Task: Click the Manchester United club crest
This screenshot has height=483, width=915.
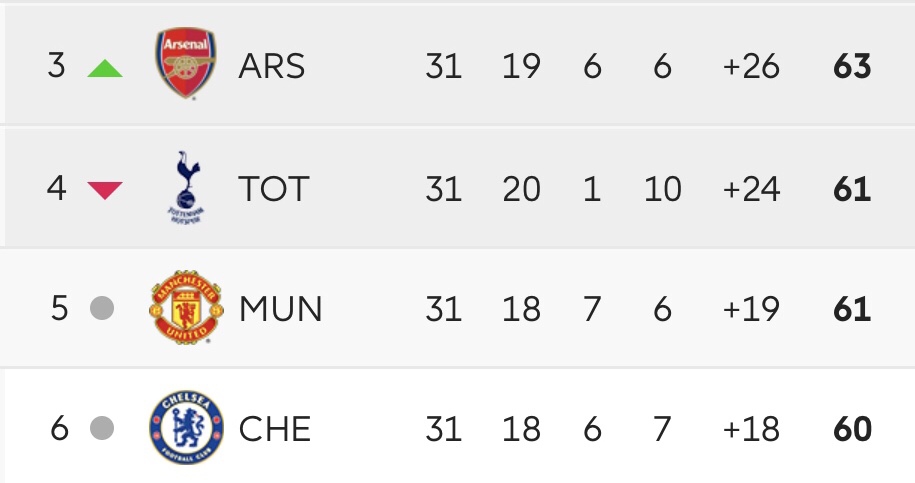Action: pyautogui.click(x=186, y=307)
